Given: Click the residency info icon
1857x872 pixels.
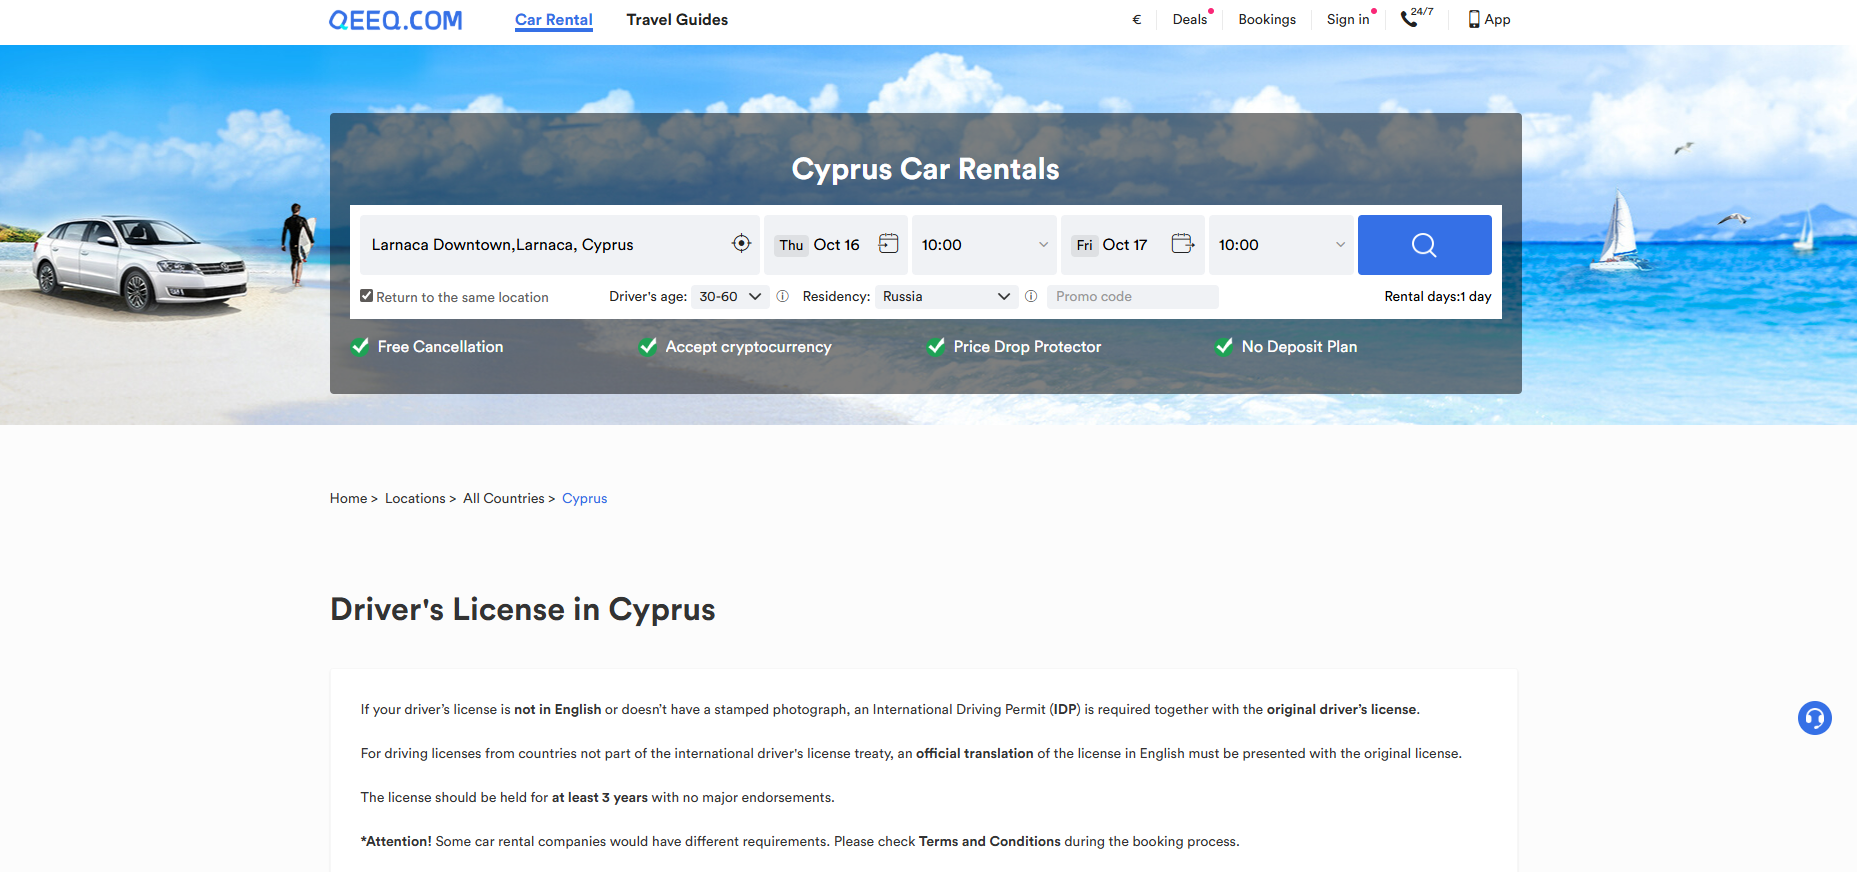Looking at the screenshot, I should point(1031,297).
